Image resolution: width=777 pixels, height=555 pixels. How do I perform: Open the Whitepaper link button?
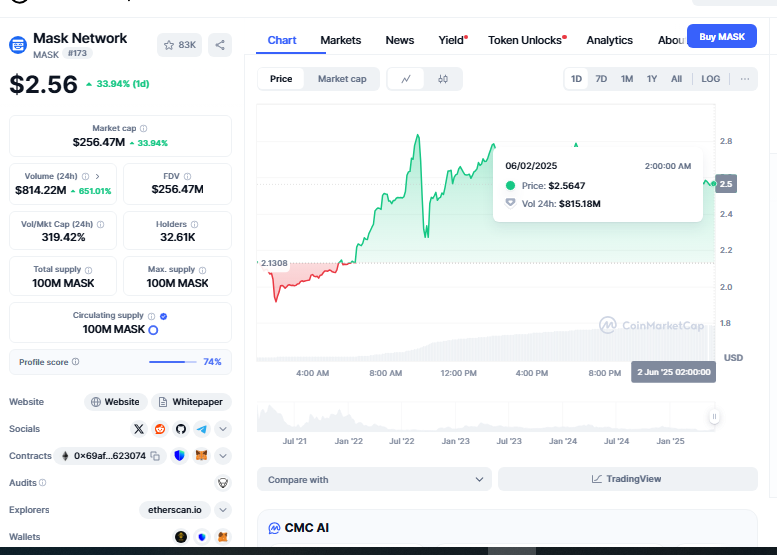(191, 402)
